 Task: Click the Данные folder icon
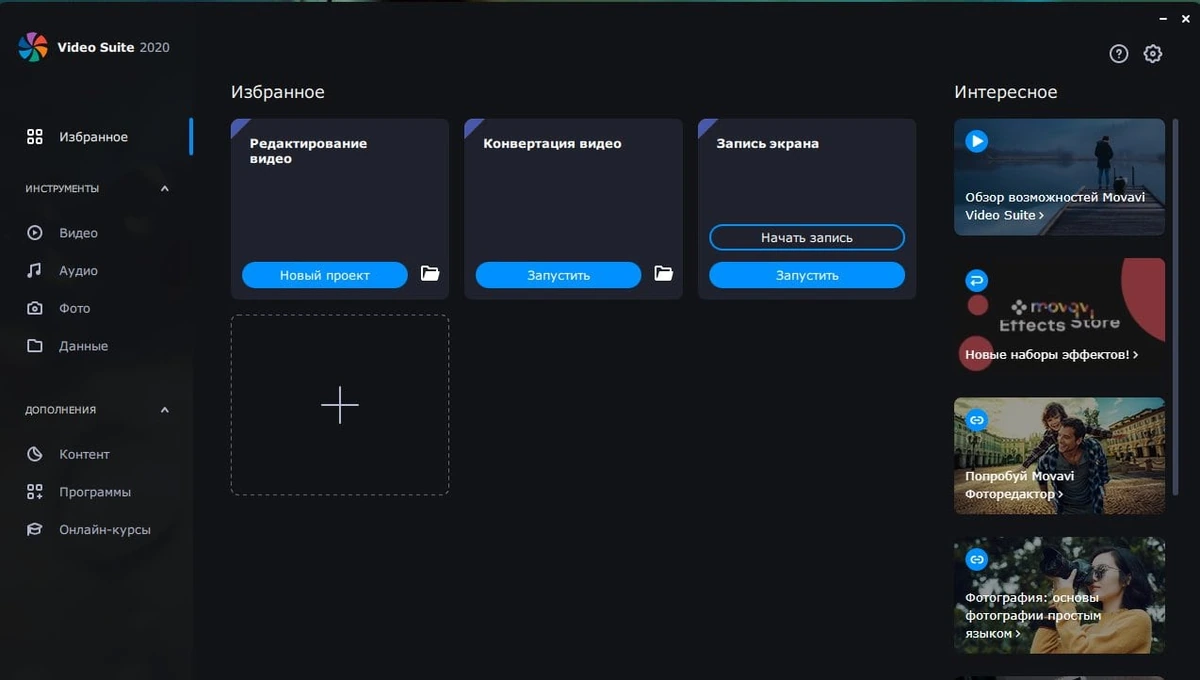click(x=35, y=346)
